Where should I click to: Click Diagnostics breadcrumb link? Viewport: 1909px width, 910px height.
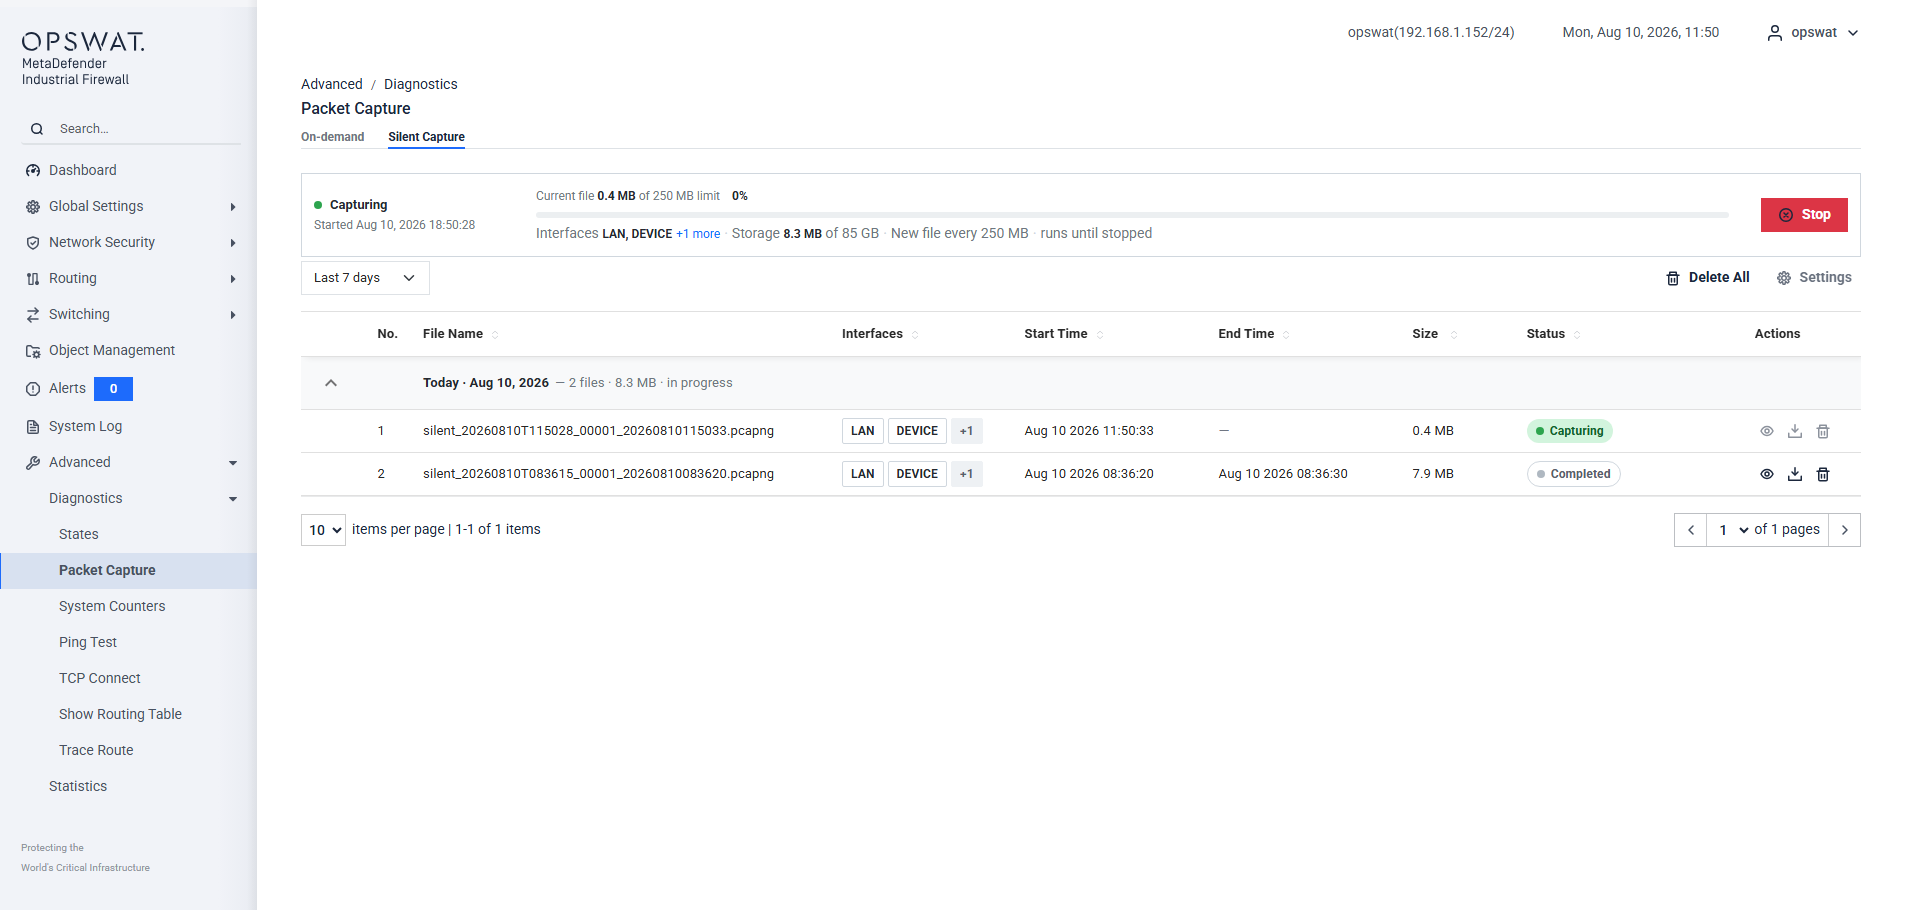[421, 84]
